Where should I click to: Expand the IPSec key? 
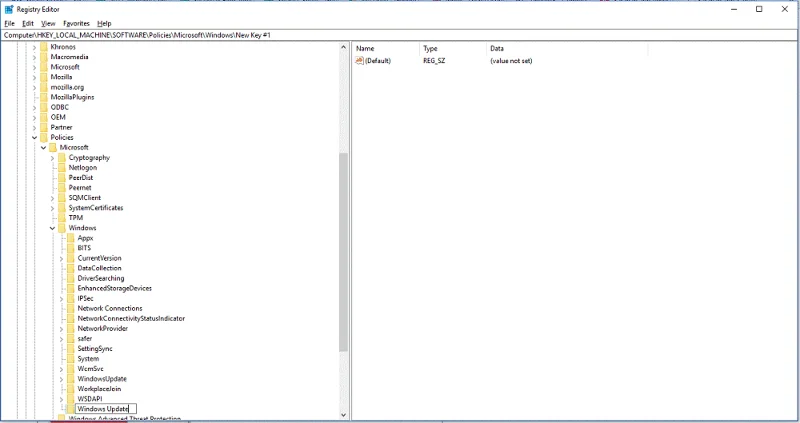(62, 298)
